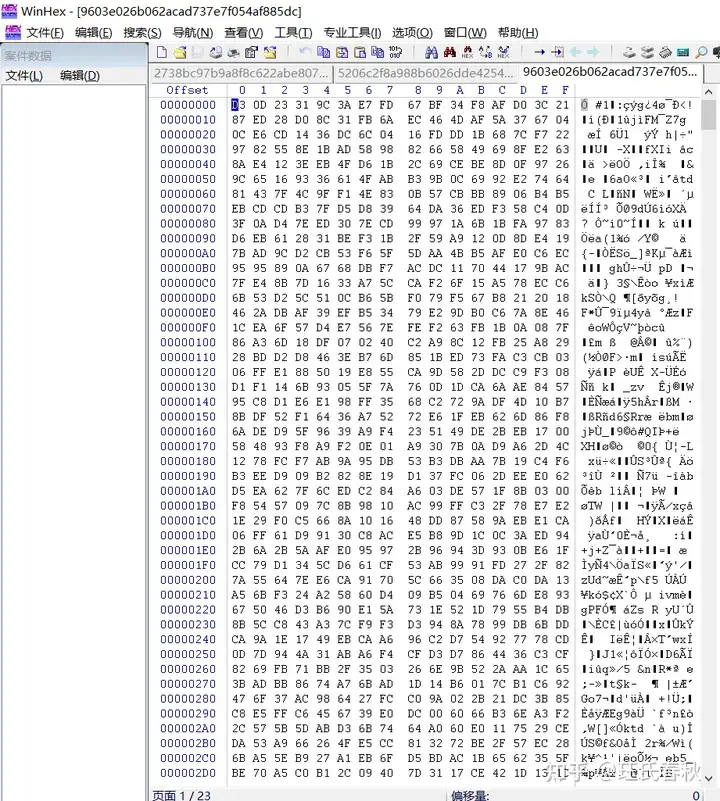Click the Open Folder icon after Properties

click(269, 52)
